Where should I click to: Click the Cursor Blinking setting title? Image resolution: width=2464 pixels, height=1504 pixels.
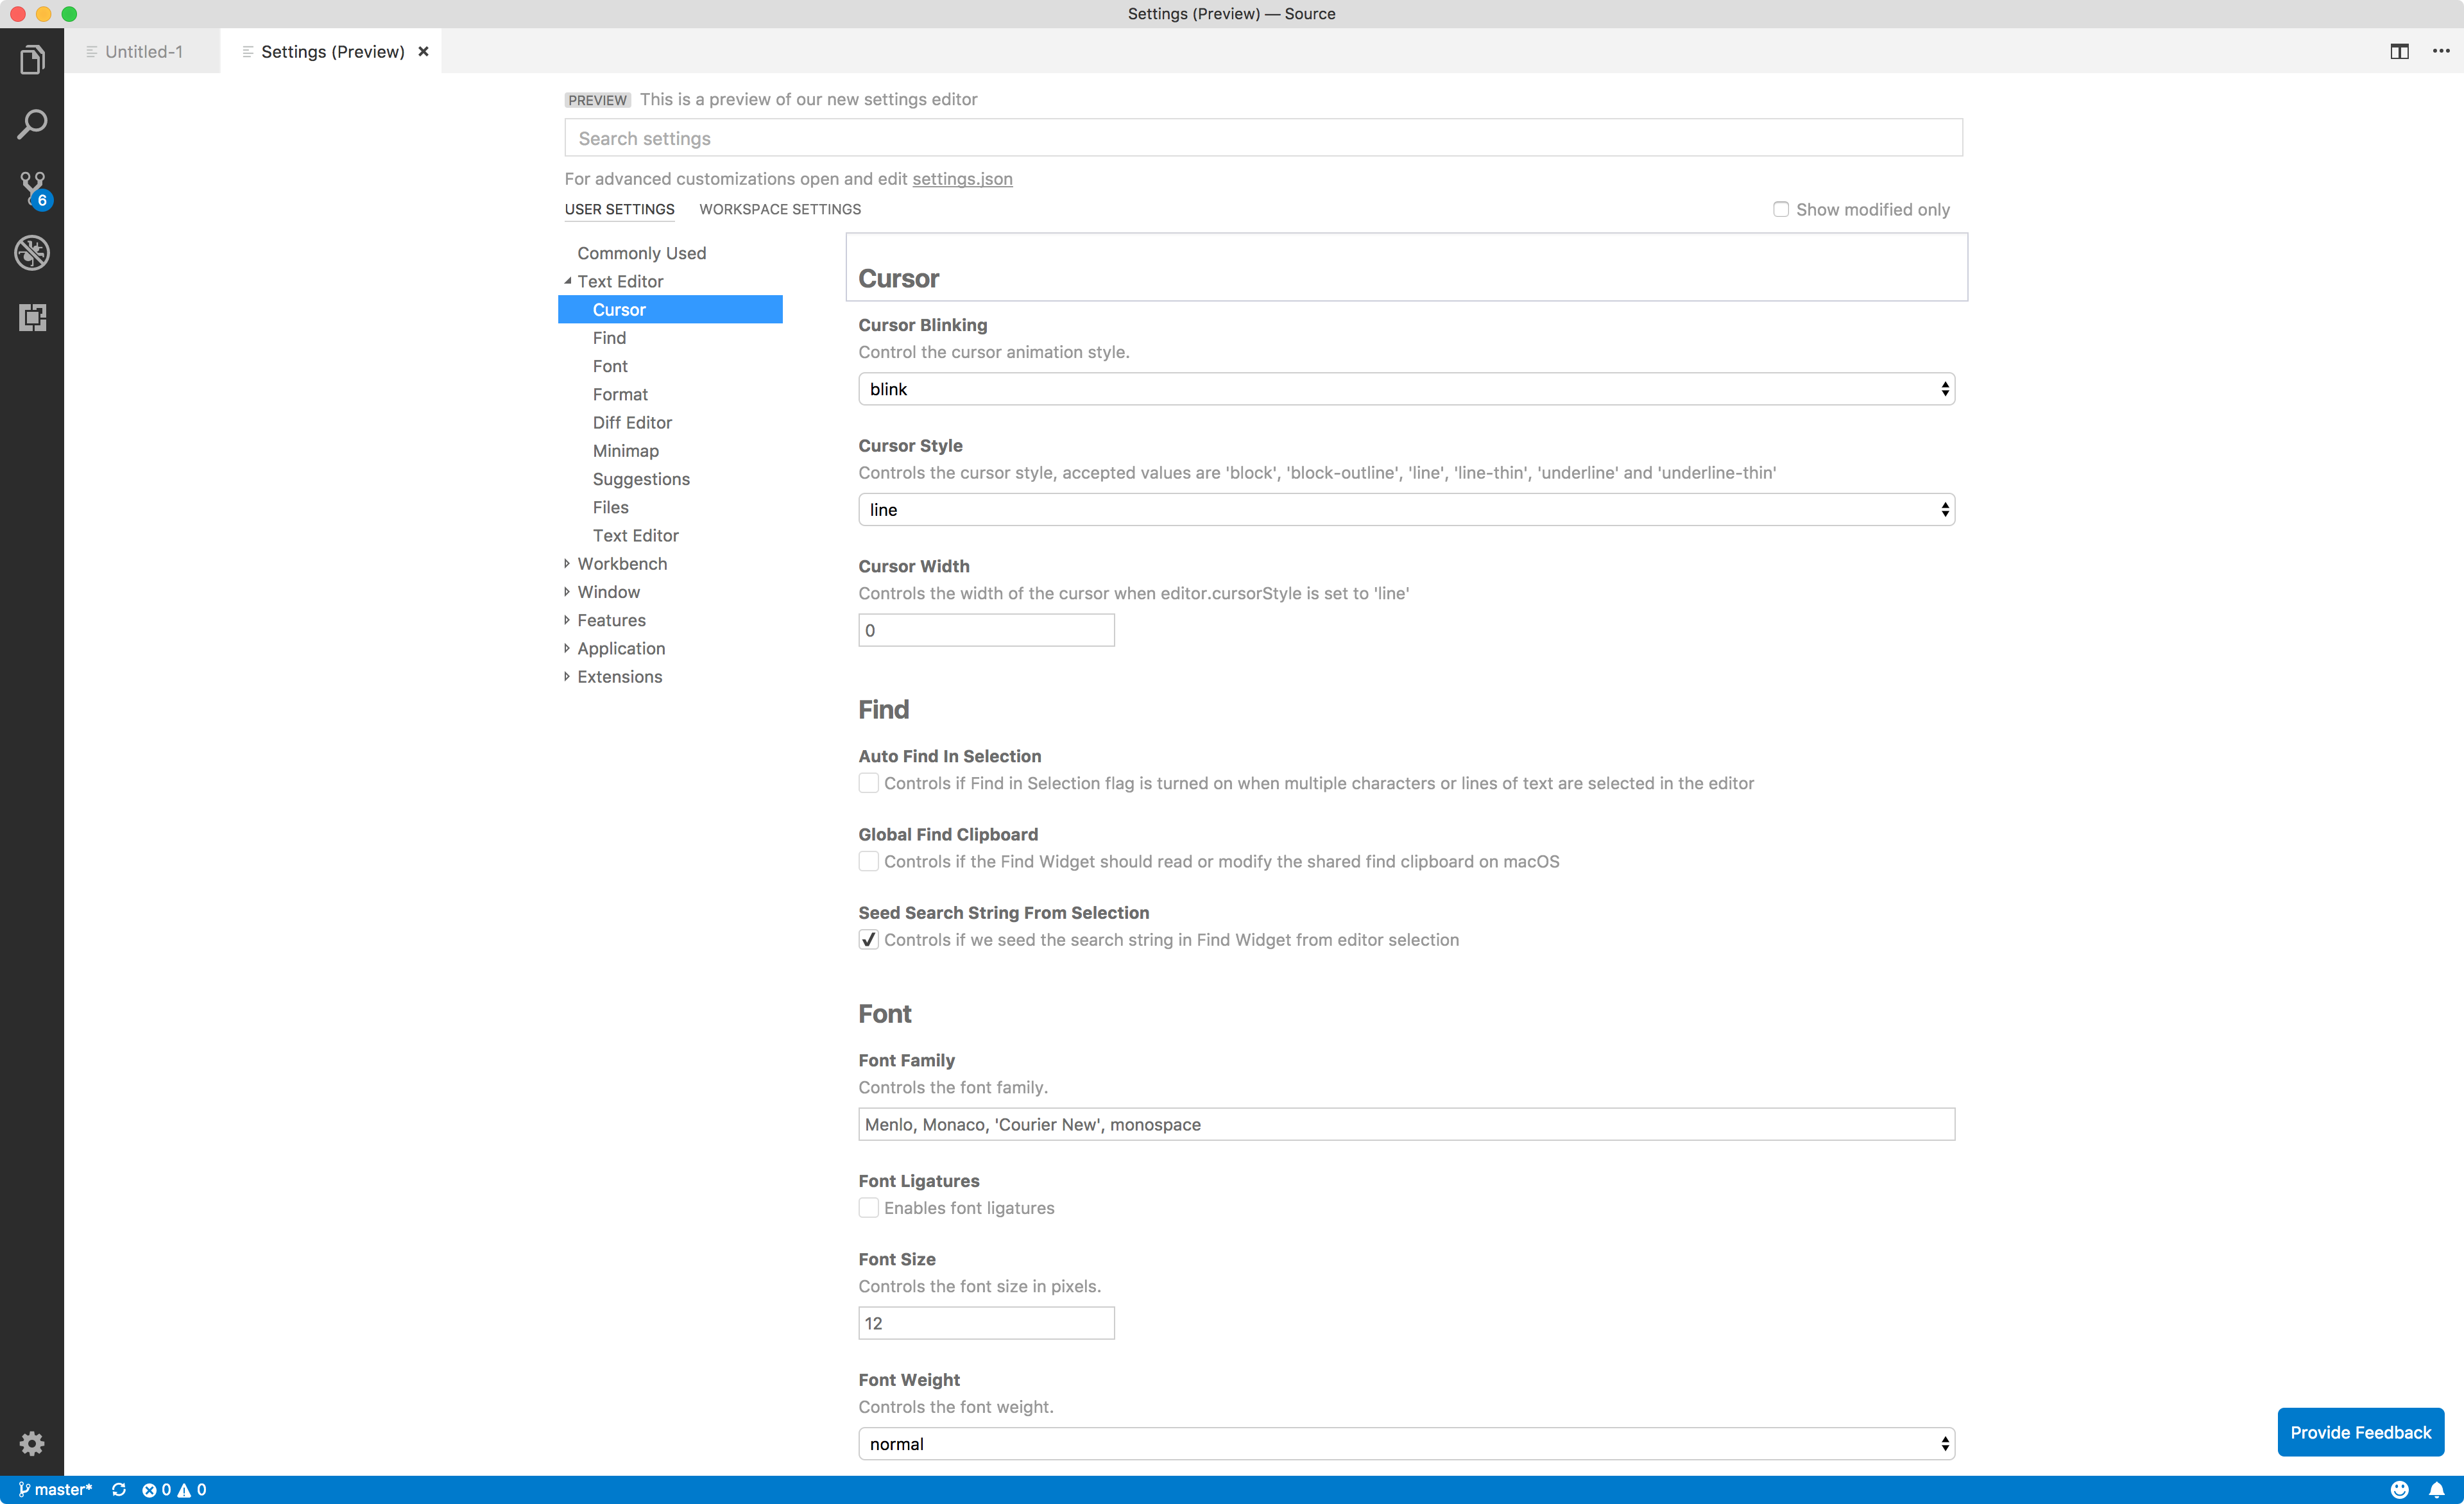tap(922, 324)
